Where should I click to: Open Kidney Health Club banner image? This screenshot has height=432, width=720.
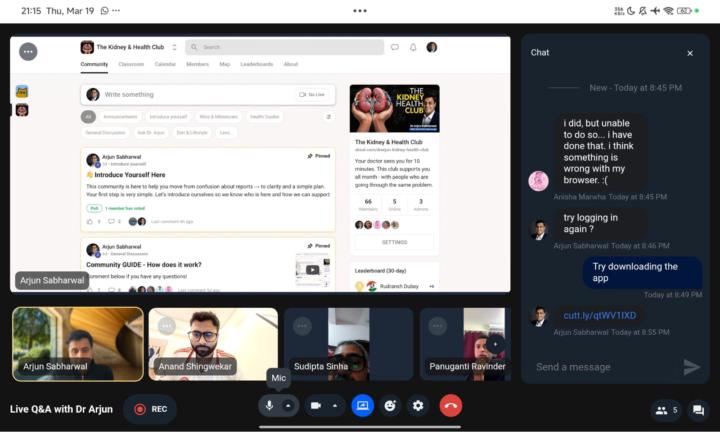click(394, 109)
